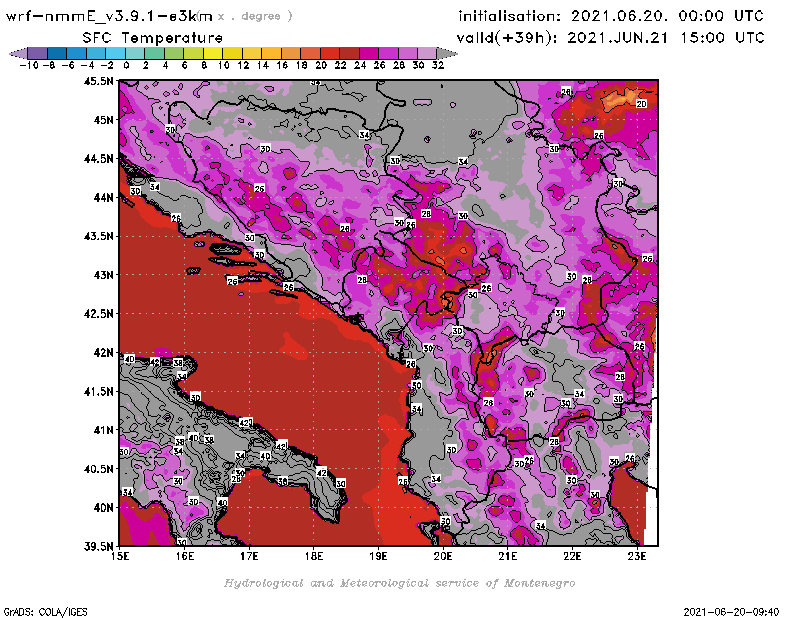Pick the magenta legend swatch between 24 and 26
The width and height of the screenshot is (800, 618).
pos(368,53)
